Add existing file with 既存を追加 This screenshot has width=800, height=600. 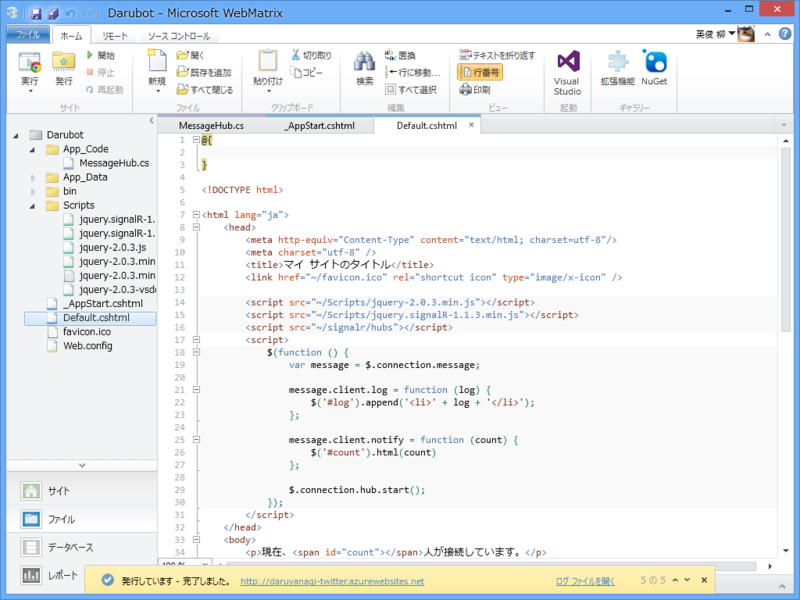click(x=204, y=72)
